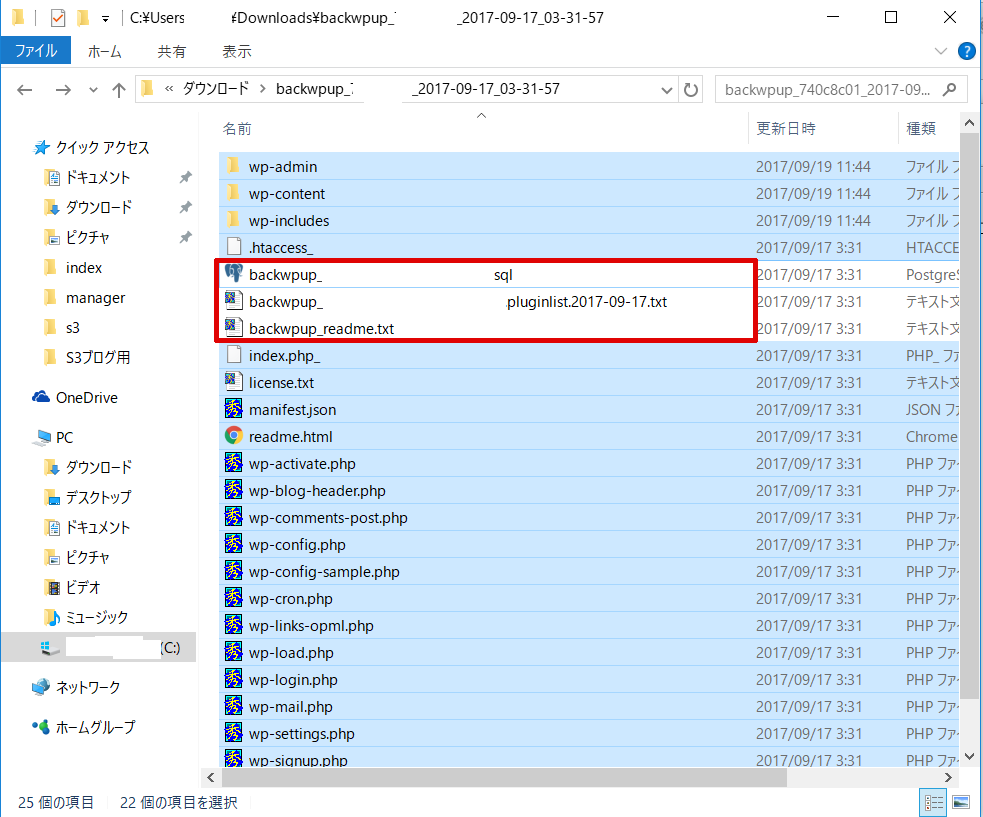Click the wp-login.php file icon
The image size is (983, 817).
point(234,678)
